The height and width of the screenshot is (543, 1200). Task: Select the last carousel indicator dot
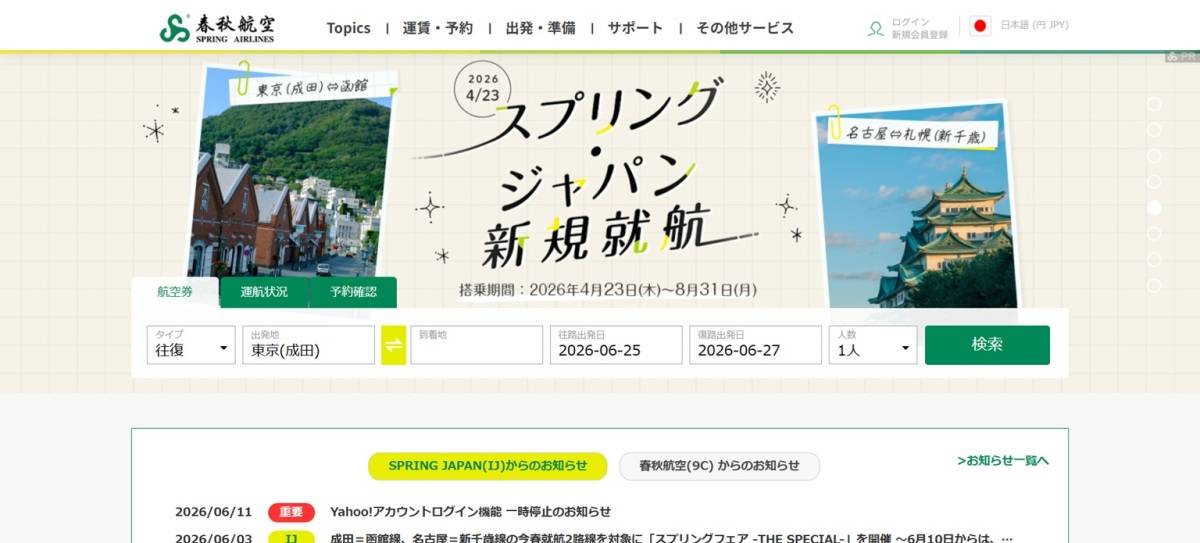pyautogui.click(x=1154, y=285)
